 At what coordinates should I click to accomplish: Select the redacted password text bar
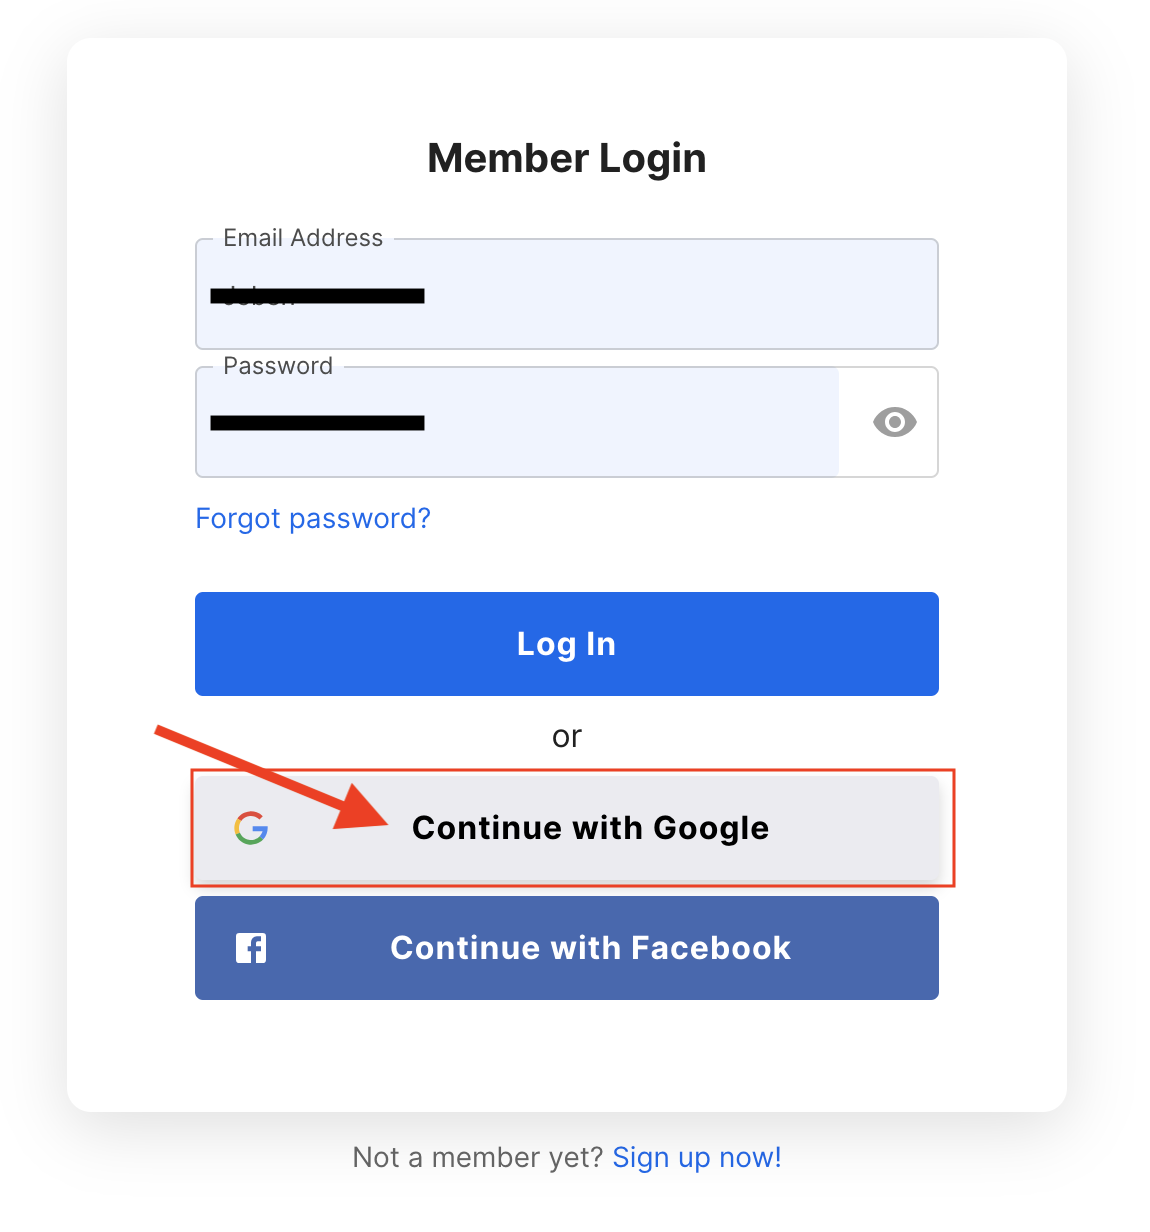(x=317, y=423)
